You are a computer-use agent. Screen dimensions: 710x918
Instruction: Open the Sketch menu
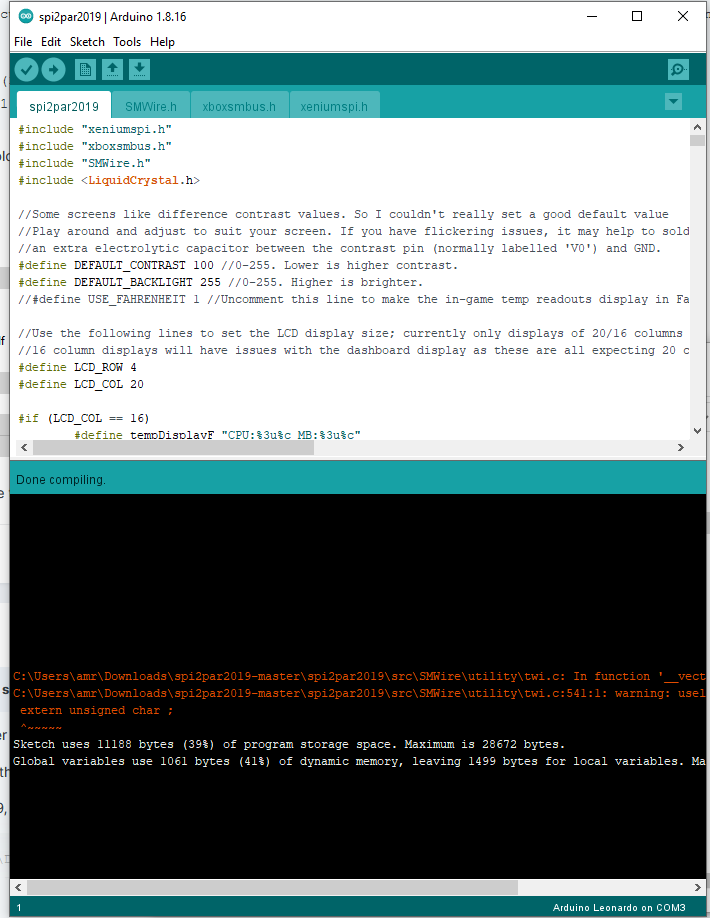tap(87, 42)
